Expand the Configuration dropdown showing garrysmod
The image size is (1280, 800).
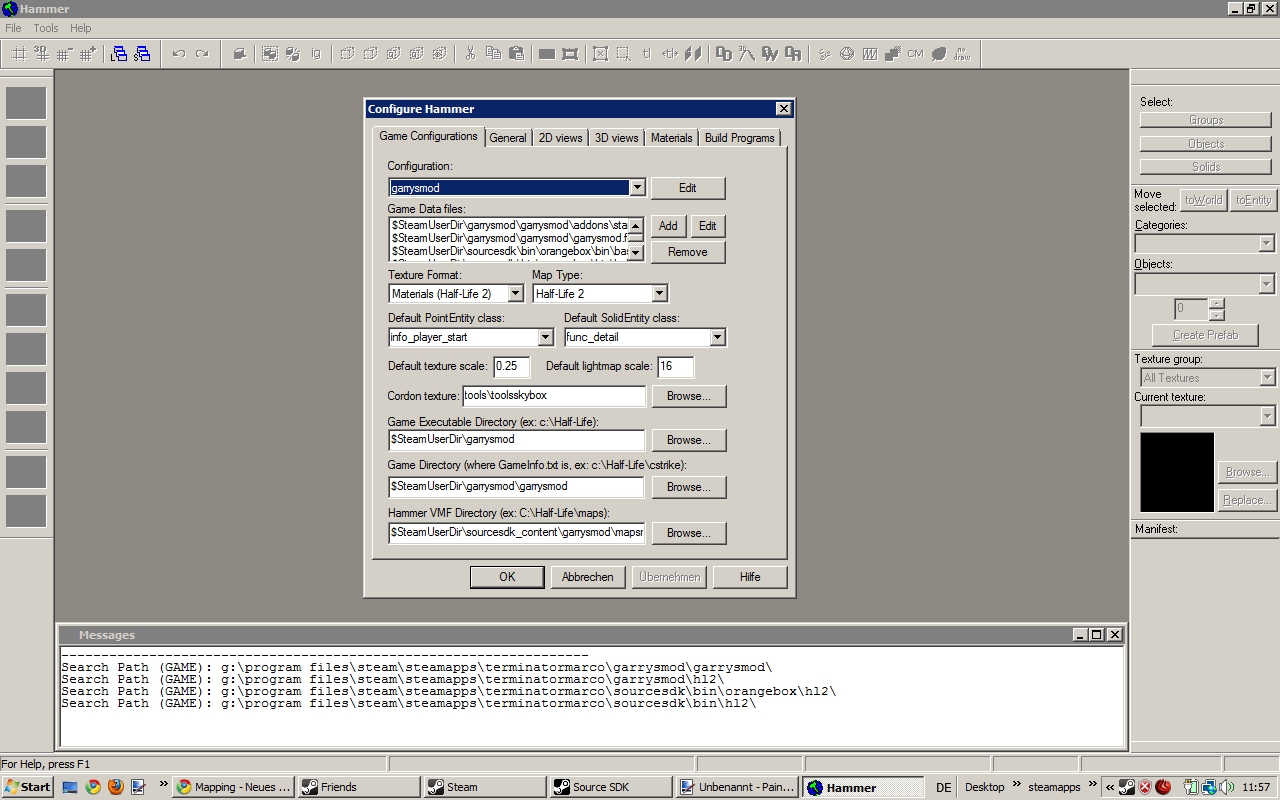pos(636,188)
